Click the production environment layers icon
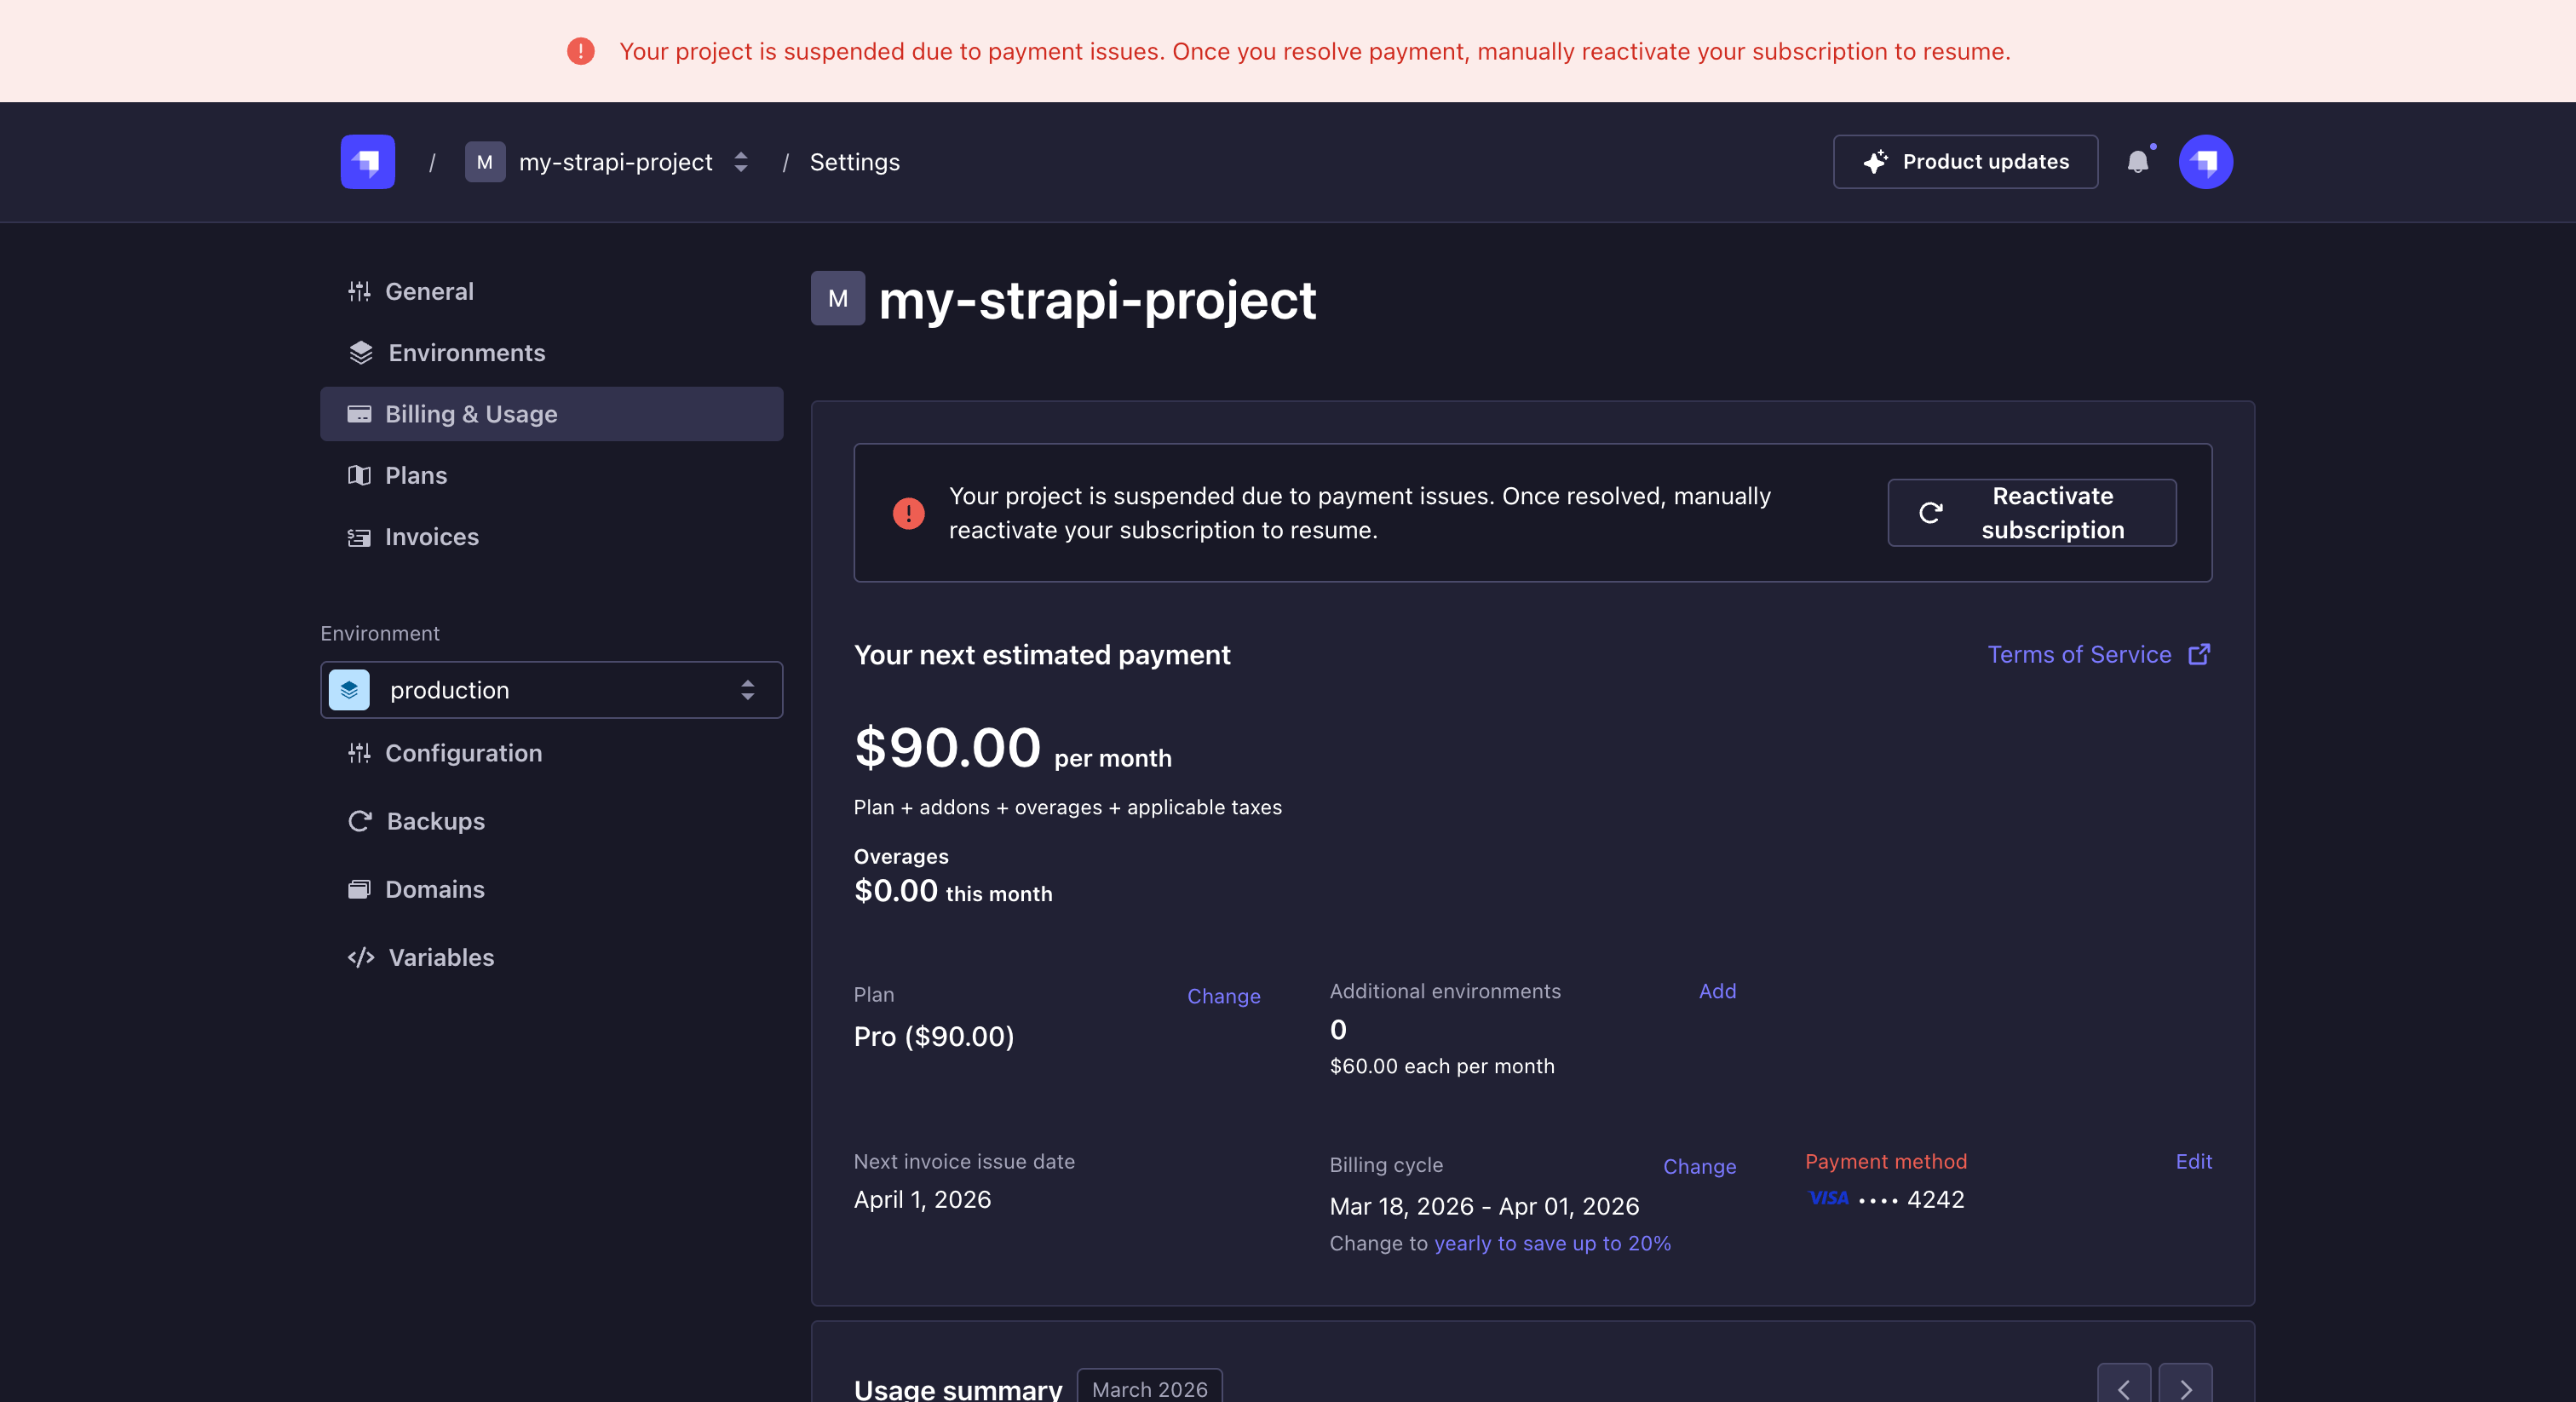Image resolution: width=2576 pixels, height=1402 pixels. 349,690
